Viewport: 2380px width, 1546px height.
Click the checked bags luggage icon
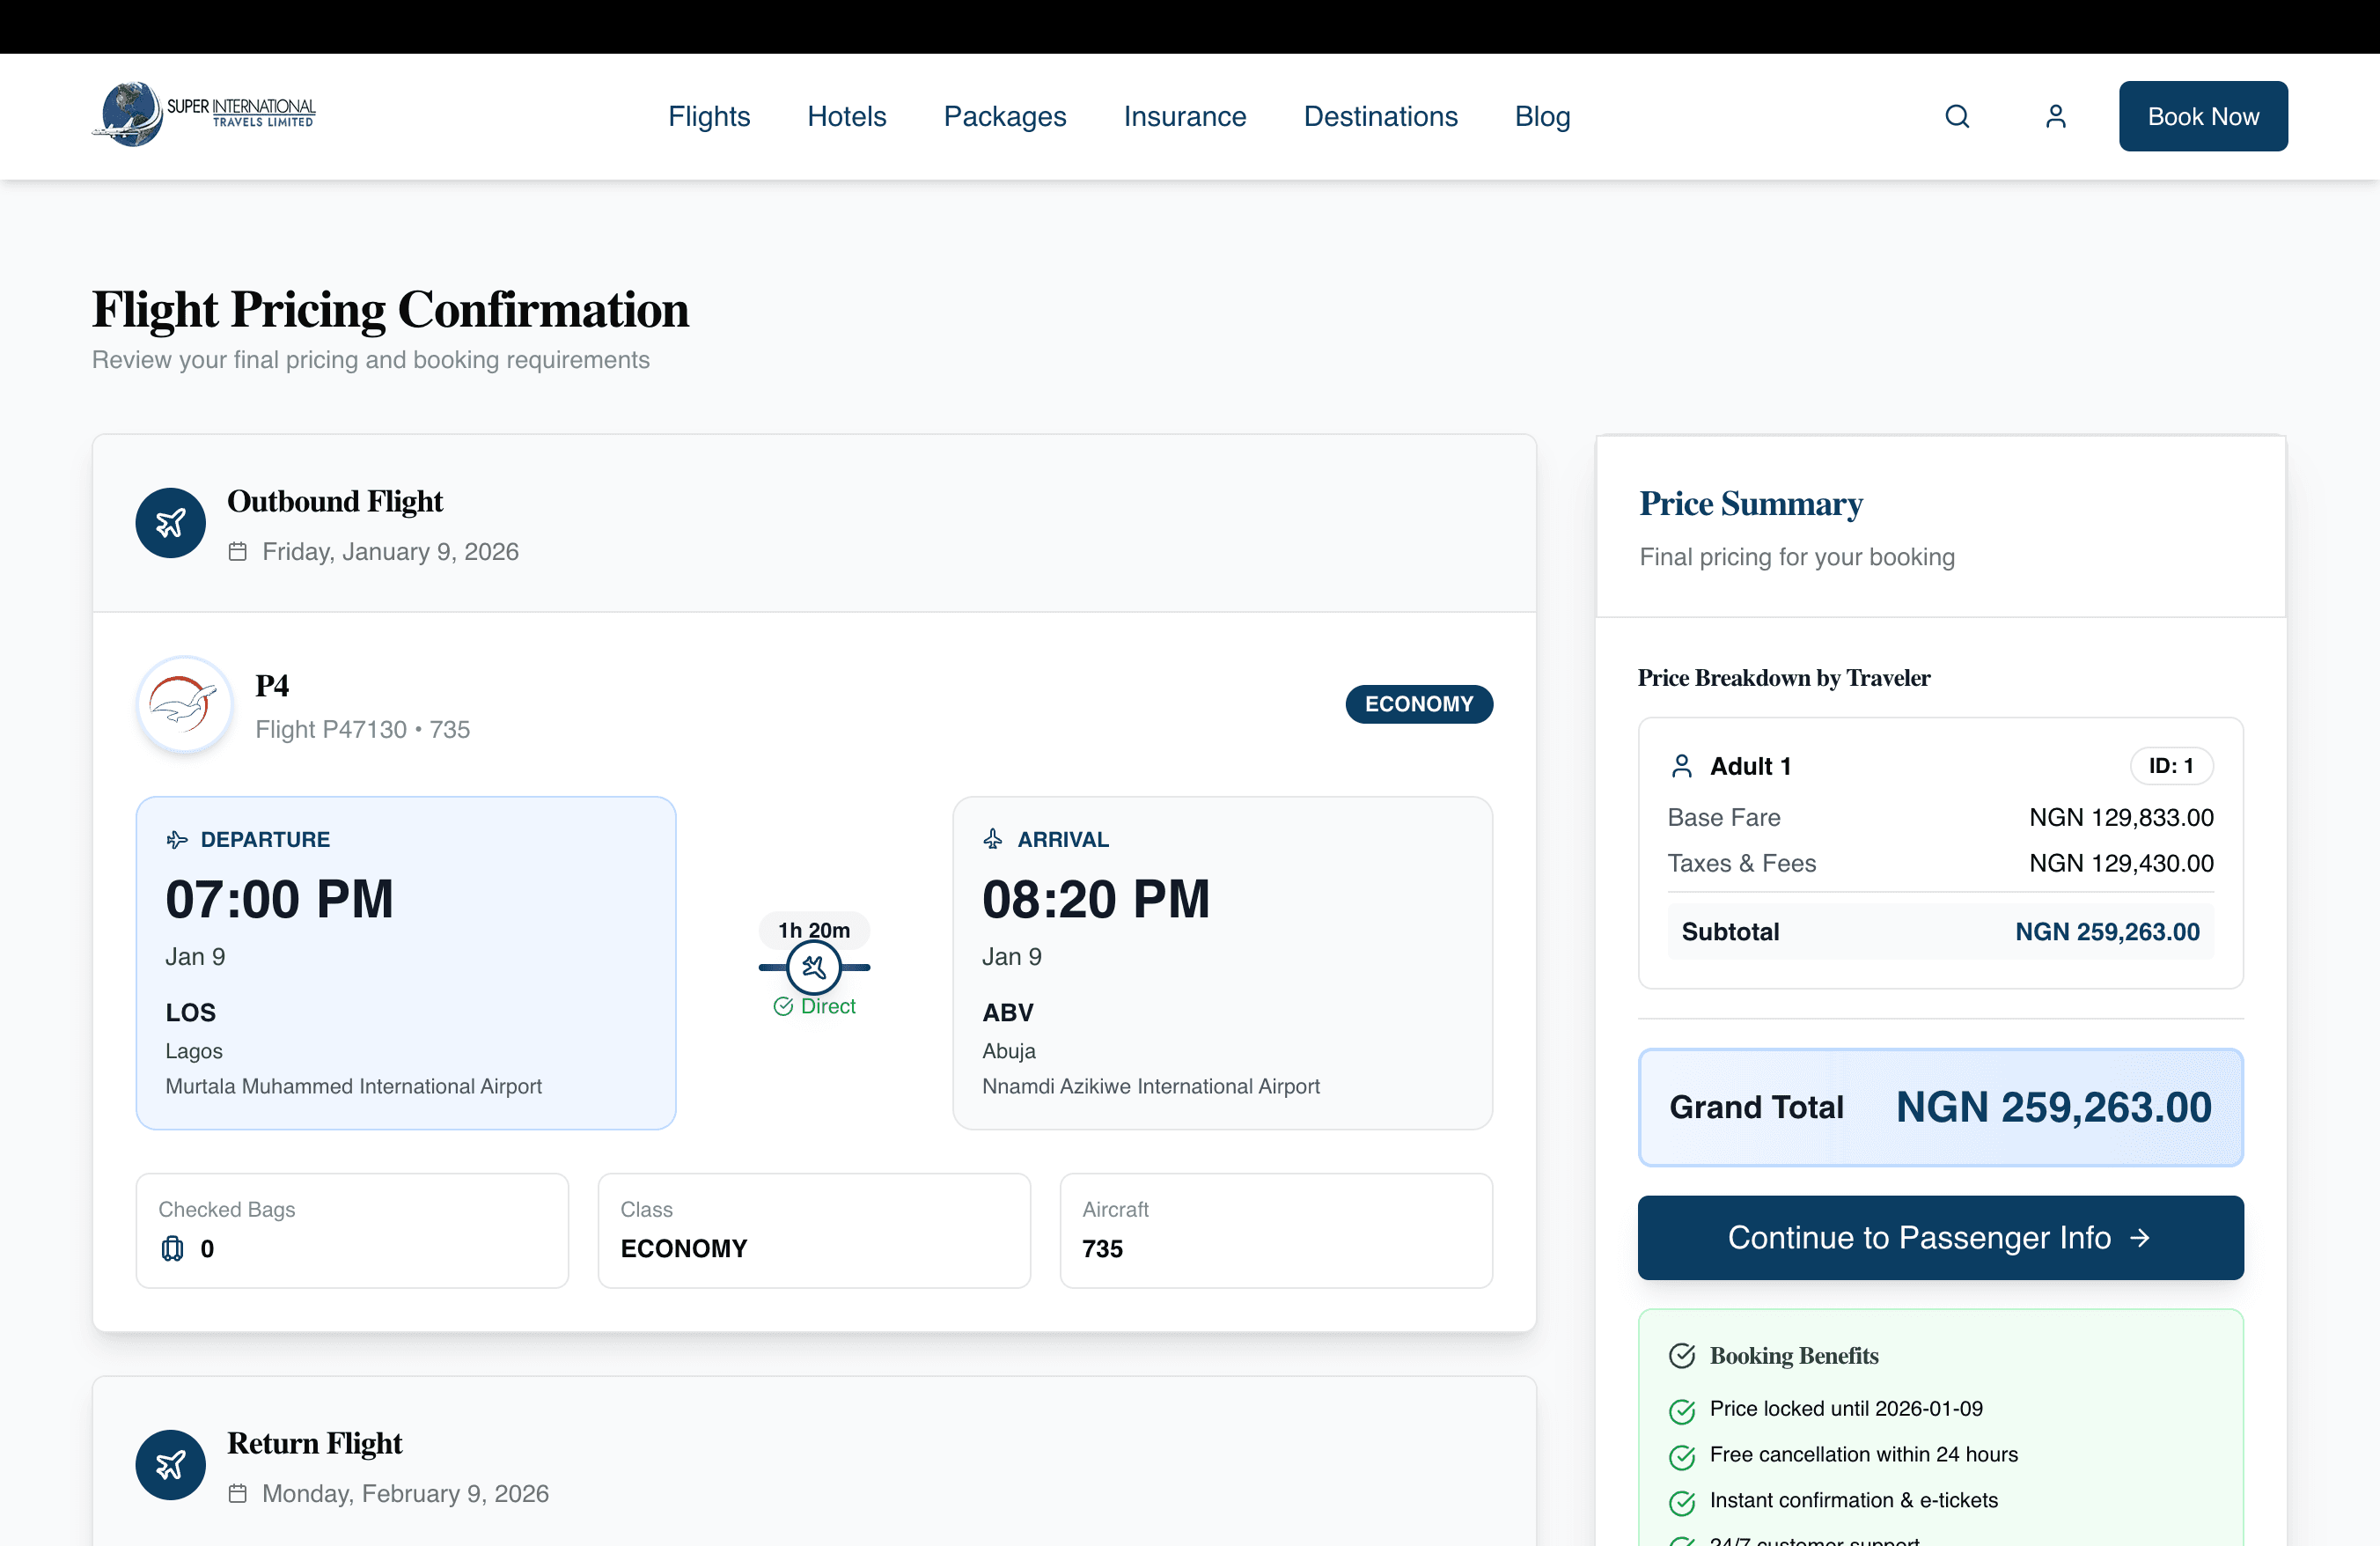(x=173, y=1248)
